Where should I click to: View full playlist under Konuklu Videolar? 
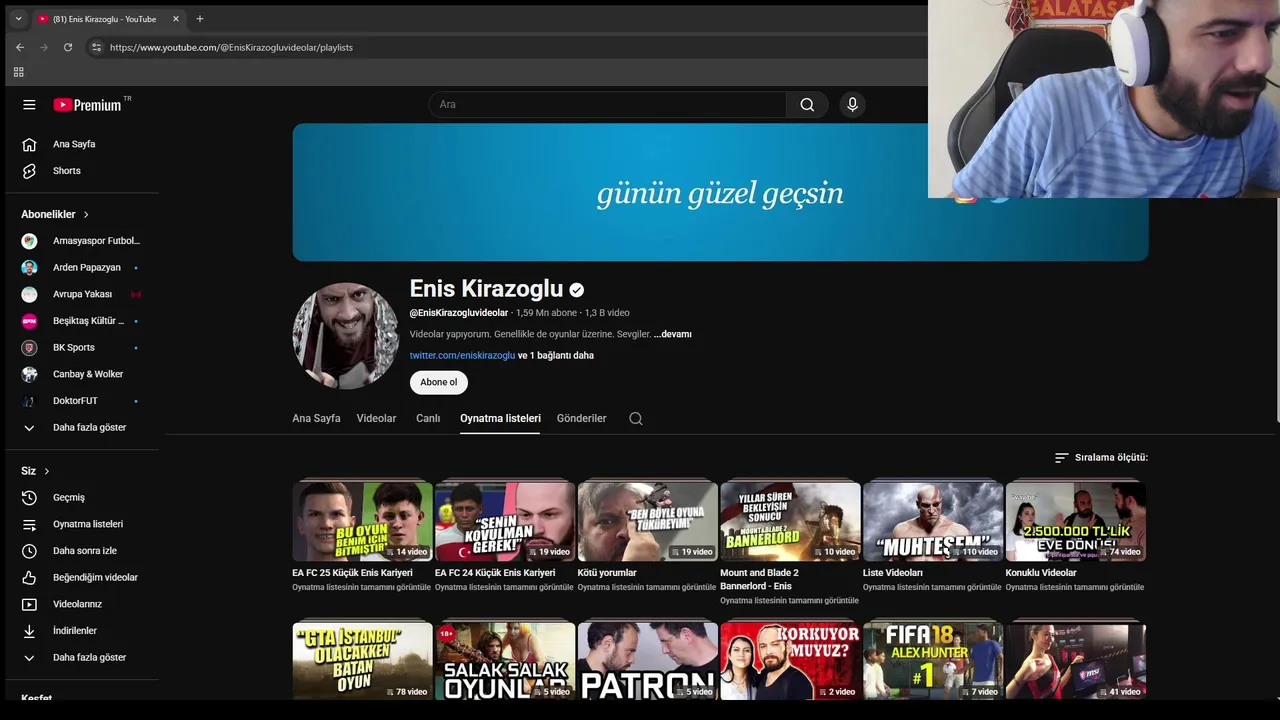coord(1075,587)
